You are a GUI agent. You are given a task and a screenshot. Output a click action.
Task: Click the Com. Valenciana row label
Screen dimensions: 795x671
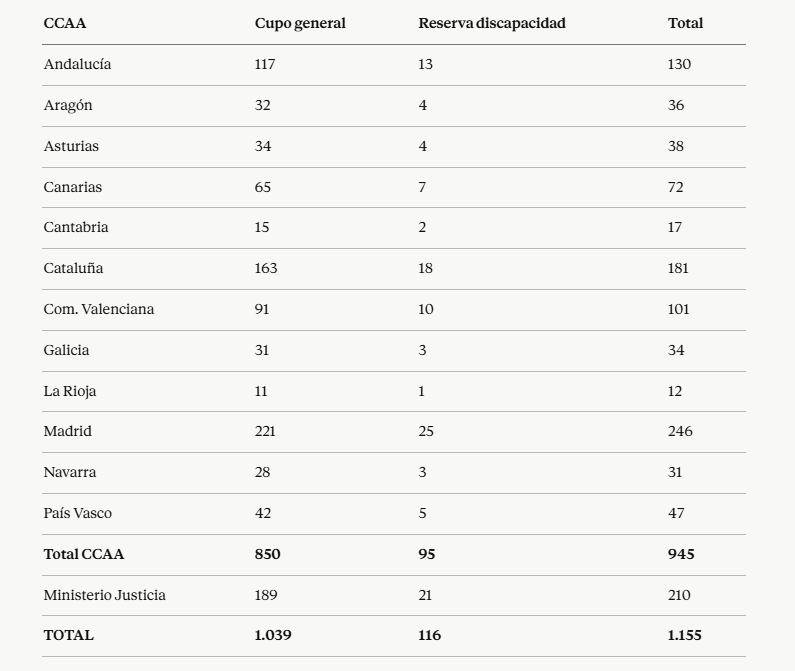point(98,309)
